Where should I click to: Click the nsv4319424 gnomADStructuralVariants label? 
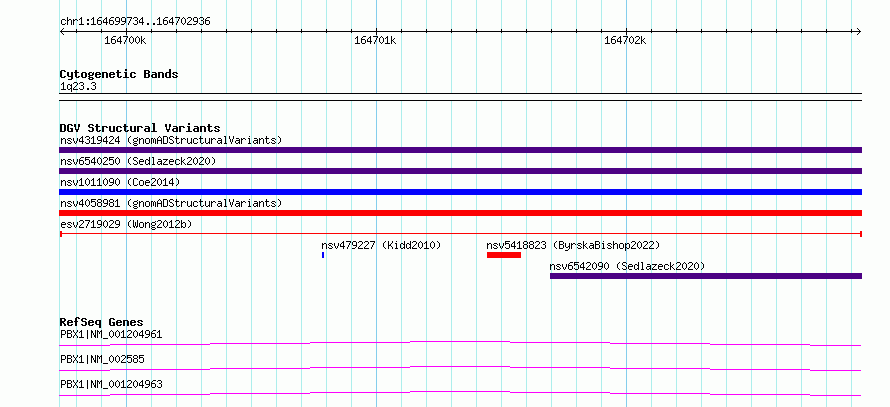[171, 140]
